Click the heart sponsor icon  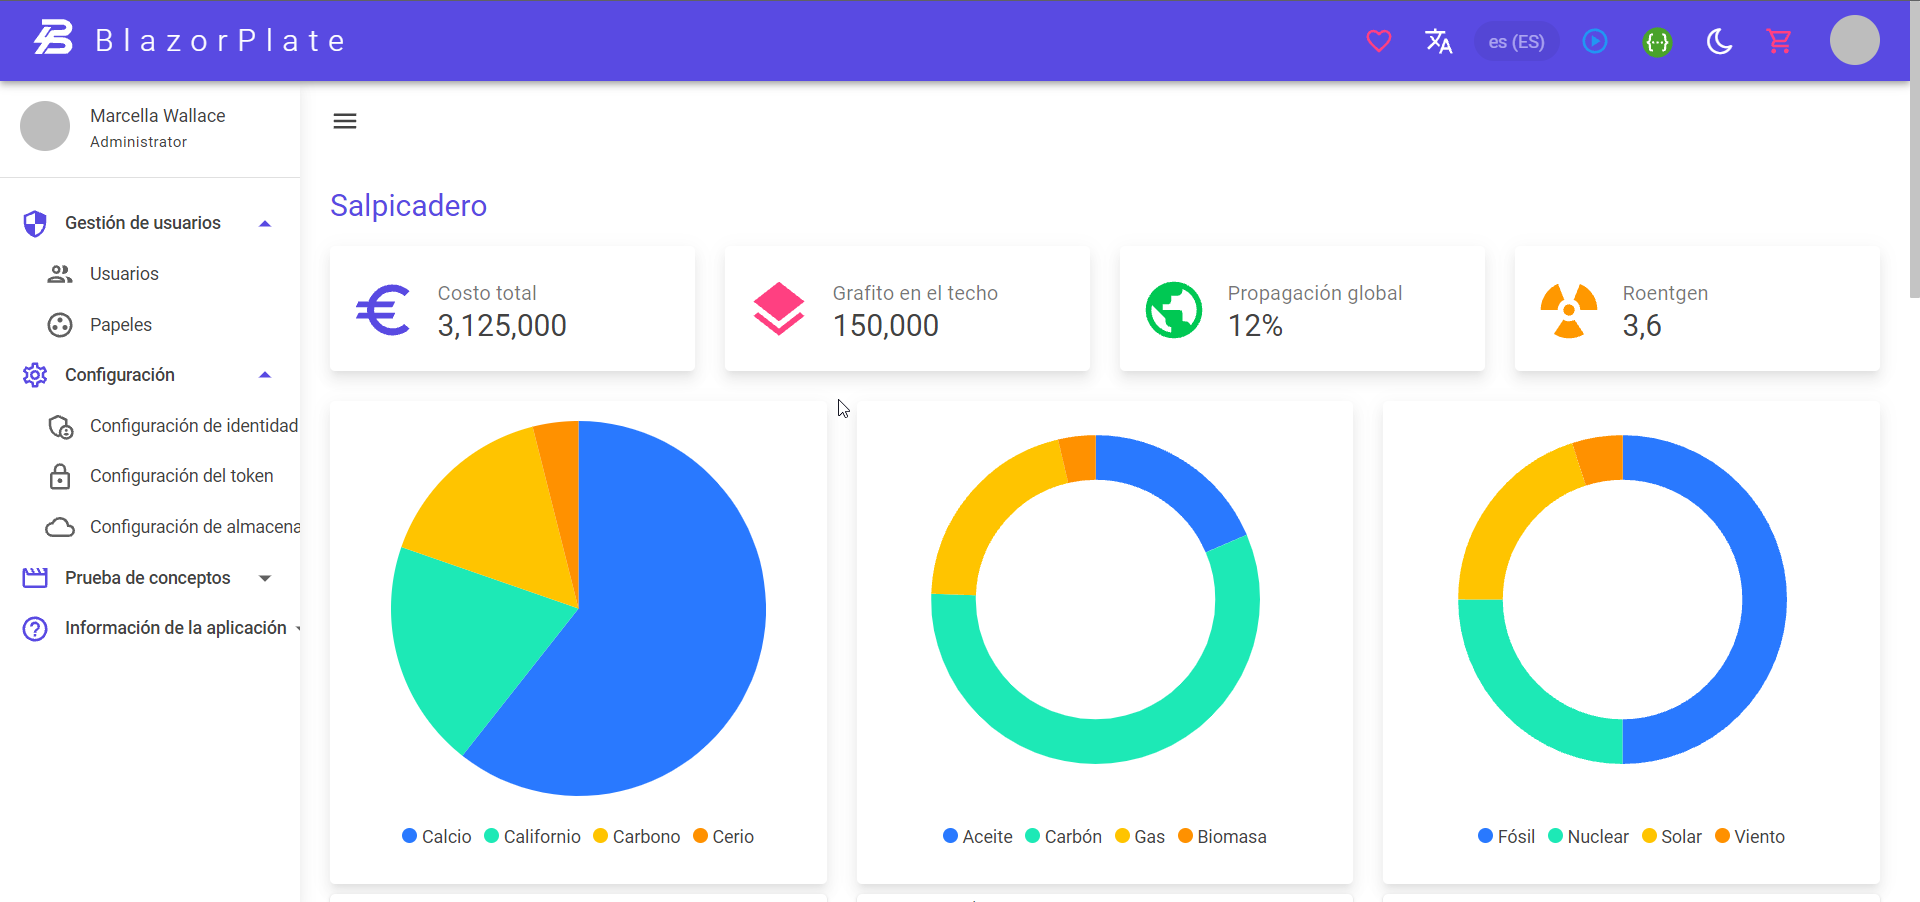1378,41
